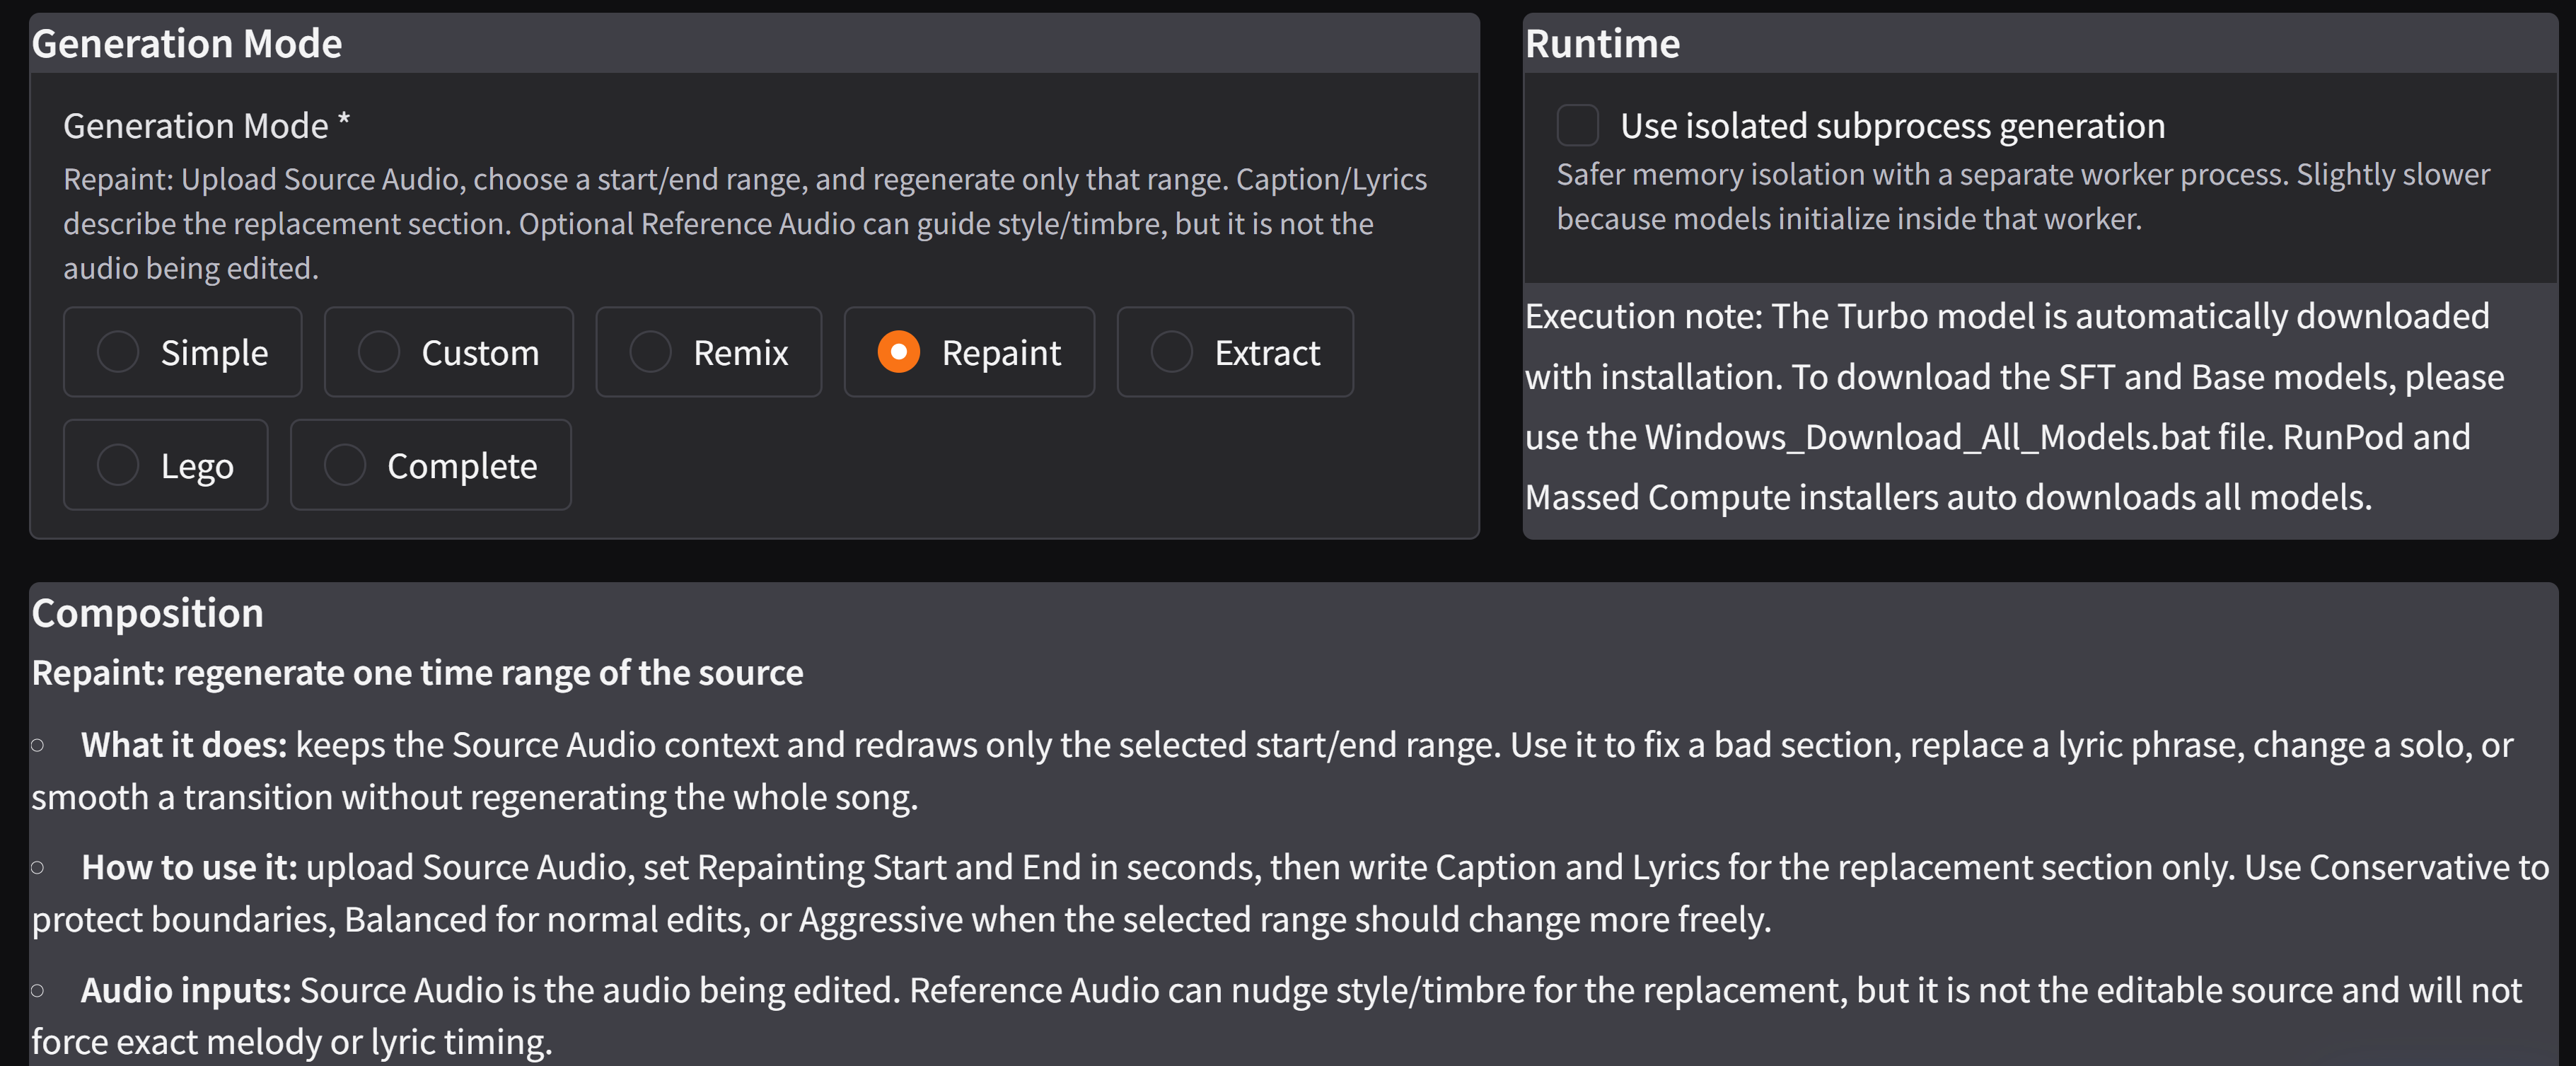This screenshot has height=1066, width=2576.
Task: Click the Composition section header
Action: tap(147, 613)
